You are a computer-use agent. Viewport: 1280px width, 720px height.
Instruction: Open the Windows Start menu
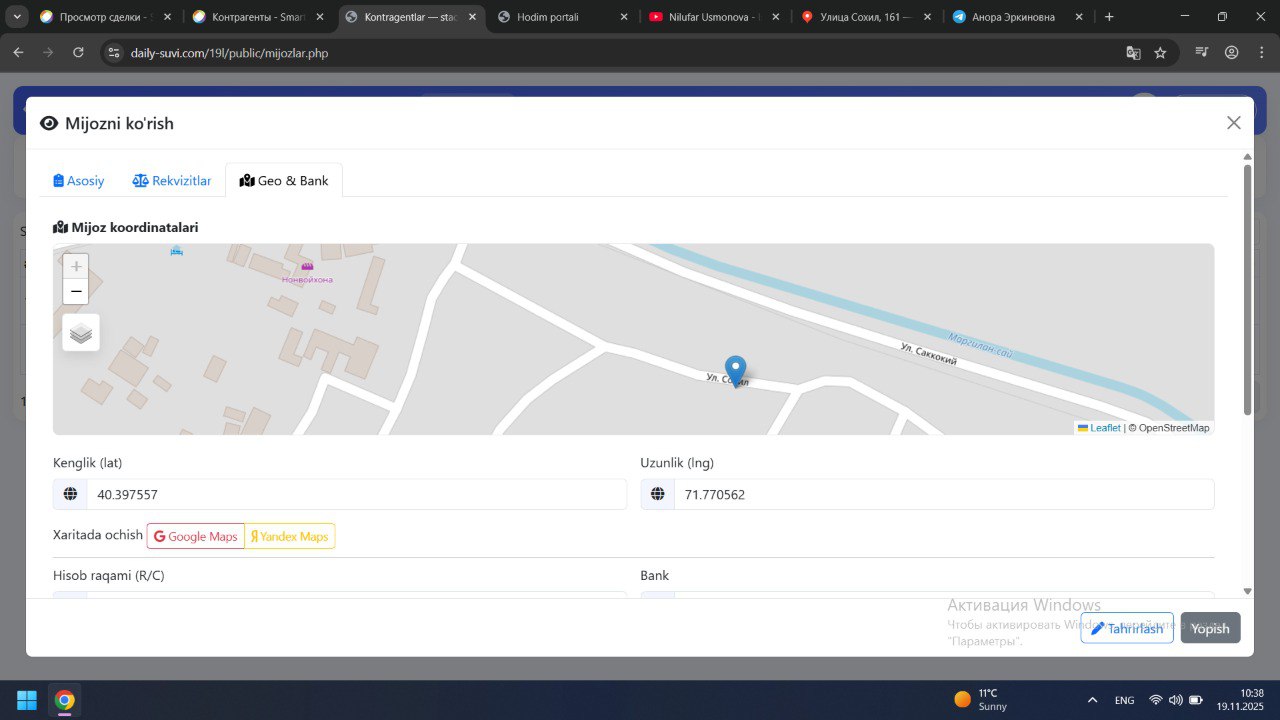pos(27,700)
